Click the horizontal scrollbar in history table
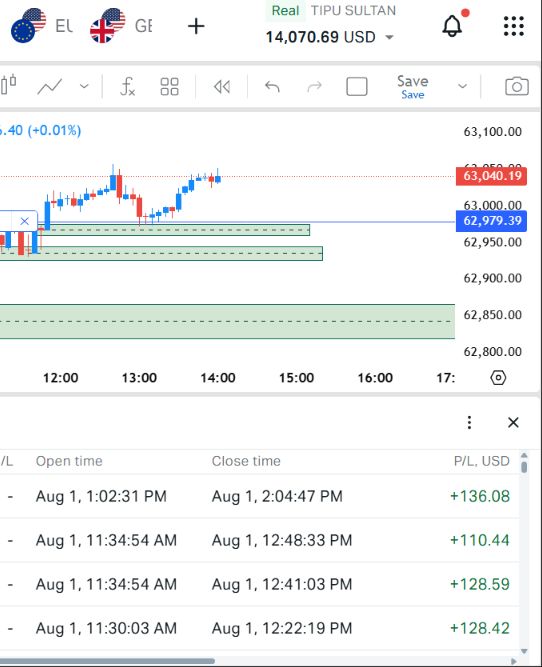Screen dimensions: 542x667 [107, 661]
